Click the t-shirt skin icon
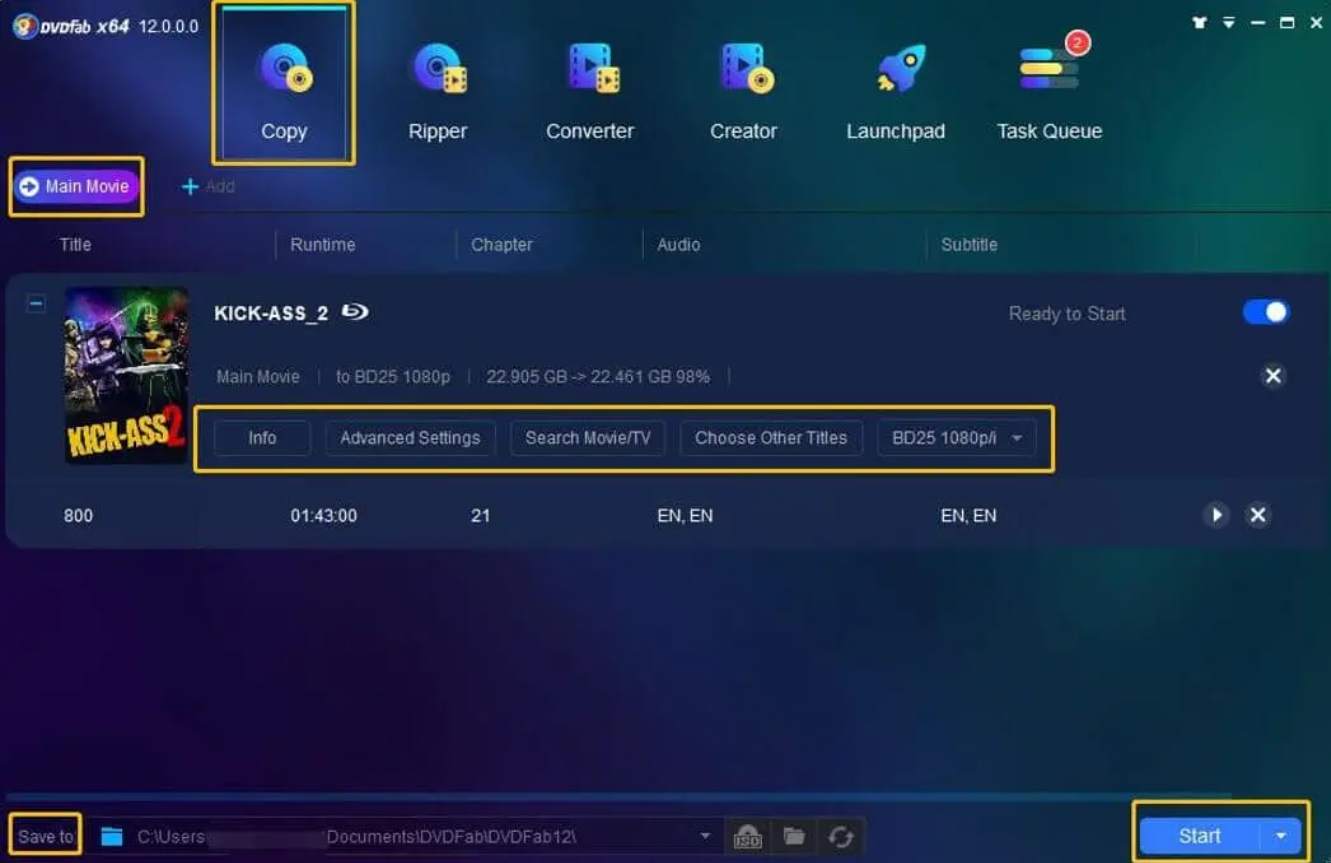Viewport: 1331px width, 863px height. [1199, 22]
